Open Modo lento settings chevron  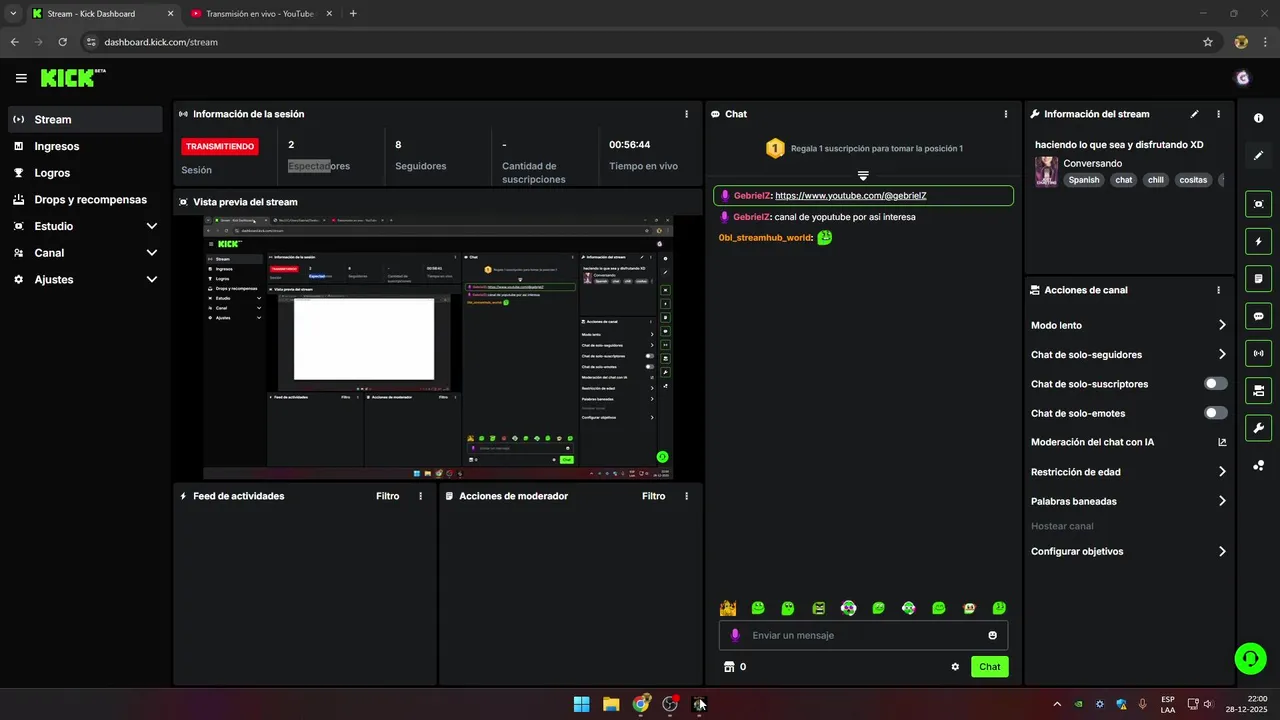(x=1222, y=325)
